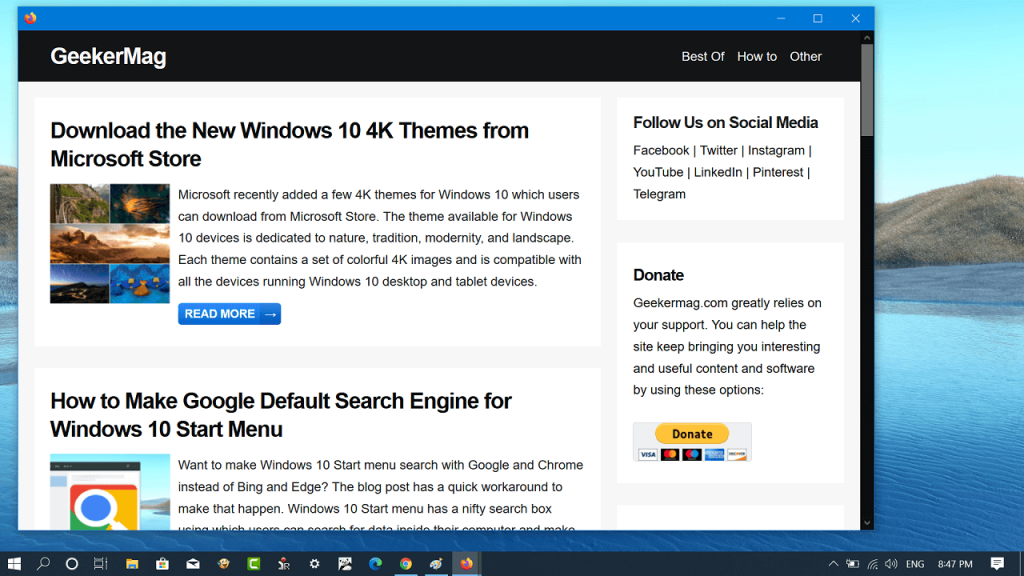Switch to Firefox taskbar icon
The image size is (1024, 576).
point(466,564)
